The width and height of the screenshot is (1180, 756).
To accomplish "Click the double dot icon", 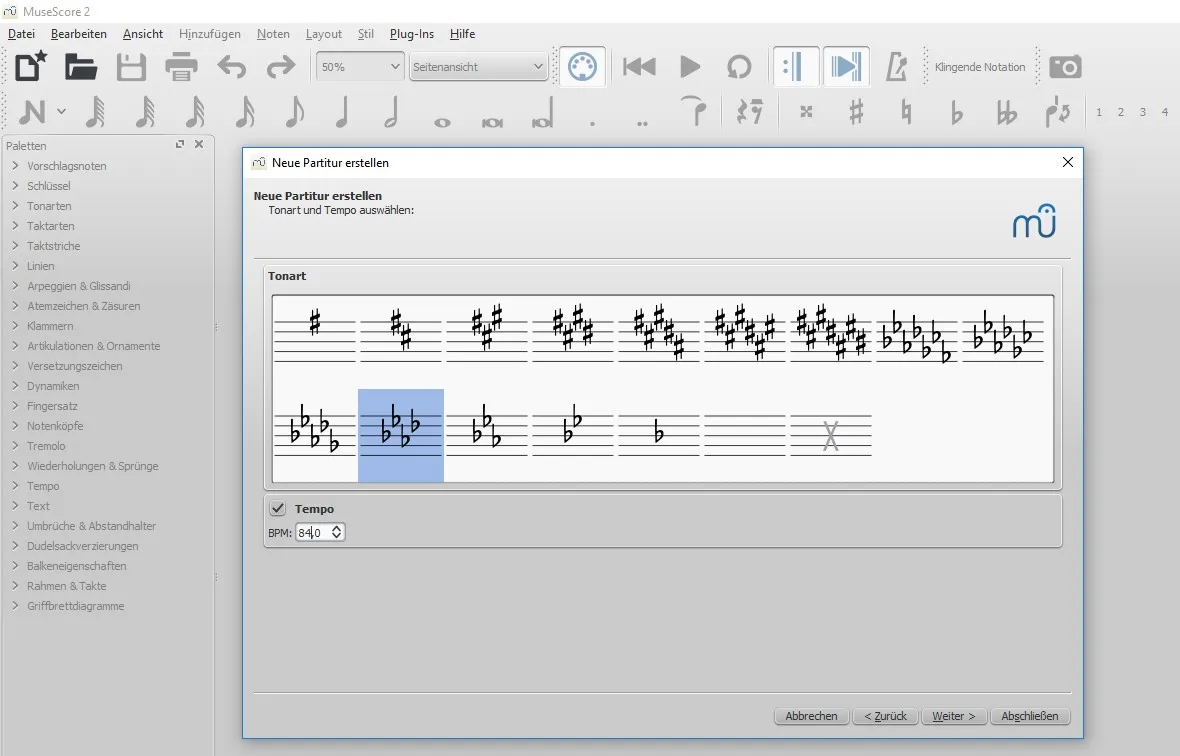I will coord(642,123).
